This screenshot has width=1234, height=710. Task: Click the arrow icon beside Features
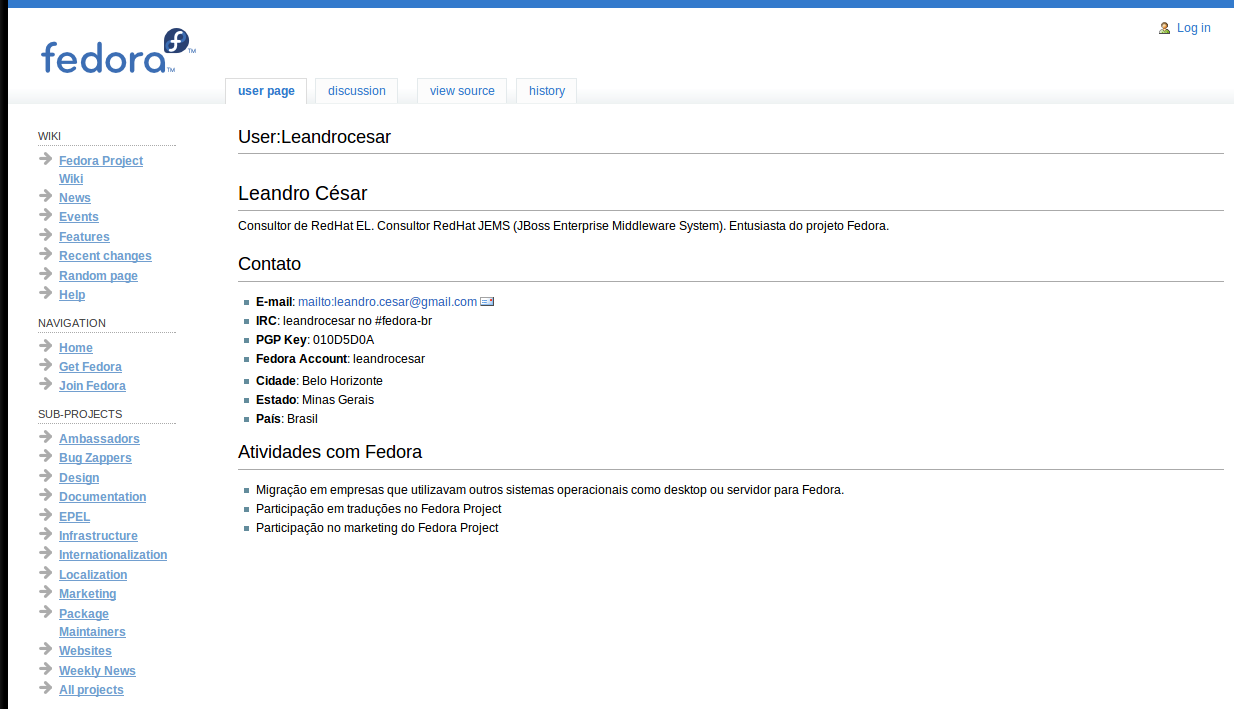click(46, 235)
